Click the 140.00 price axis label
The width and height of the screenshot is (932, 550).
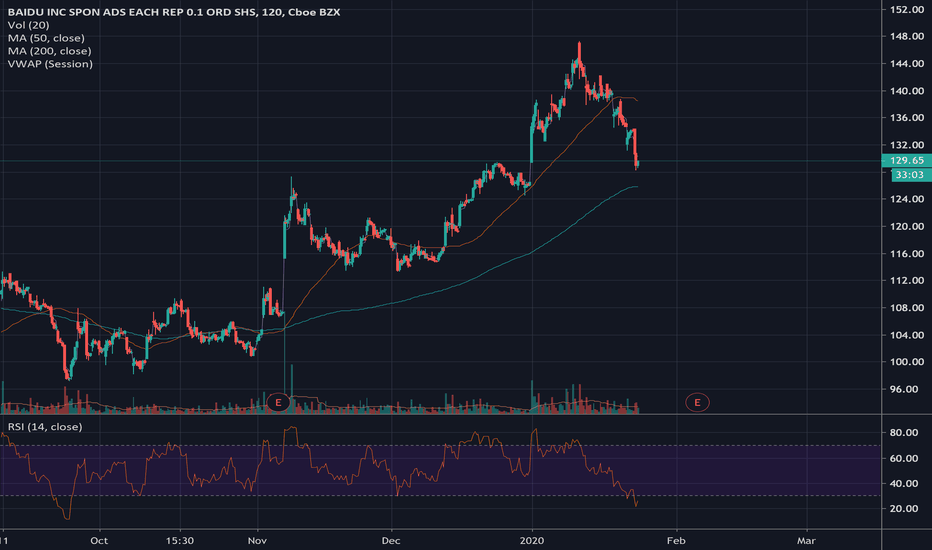906,91
